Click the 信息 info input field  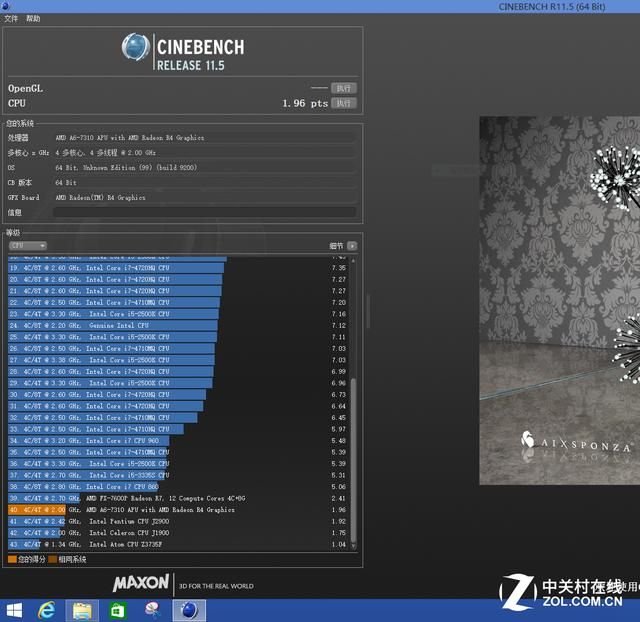pyautogui.click(x=204, y=212)
